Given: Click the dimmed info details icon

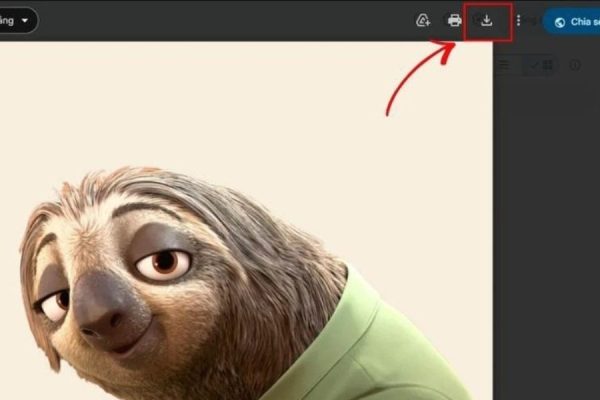Looking at the screenshot, I should tap(575, 65).
